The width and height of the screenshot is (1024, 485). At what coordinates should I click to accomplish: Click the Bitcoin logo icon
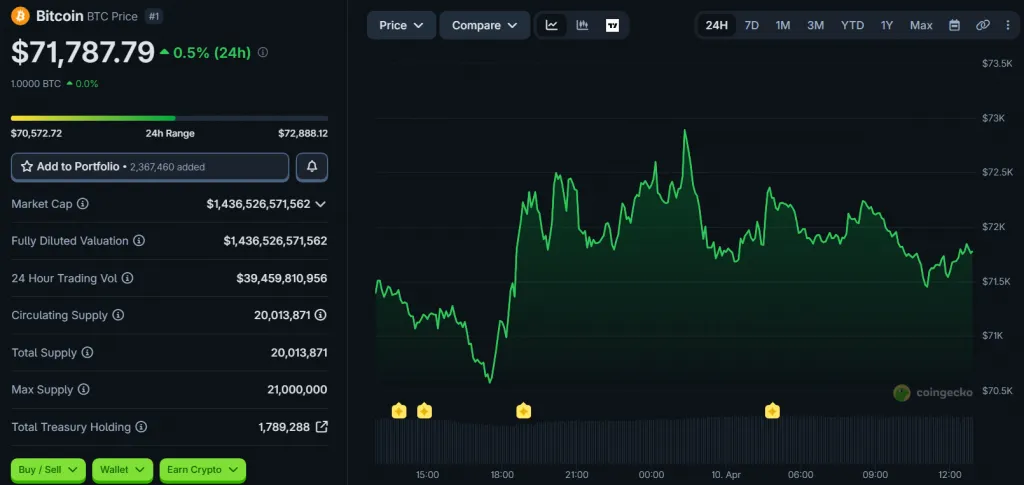point(21,16)
